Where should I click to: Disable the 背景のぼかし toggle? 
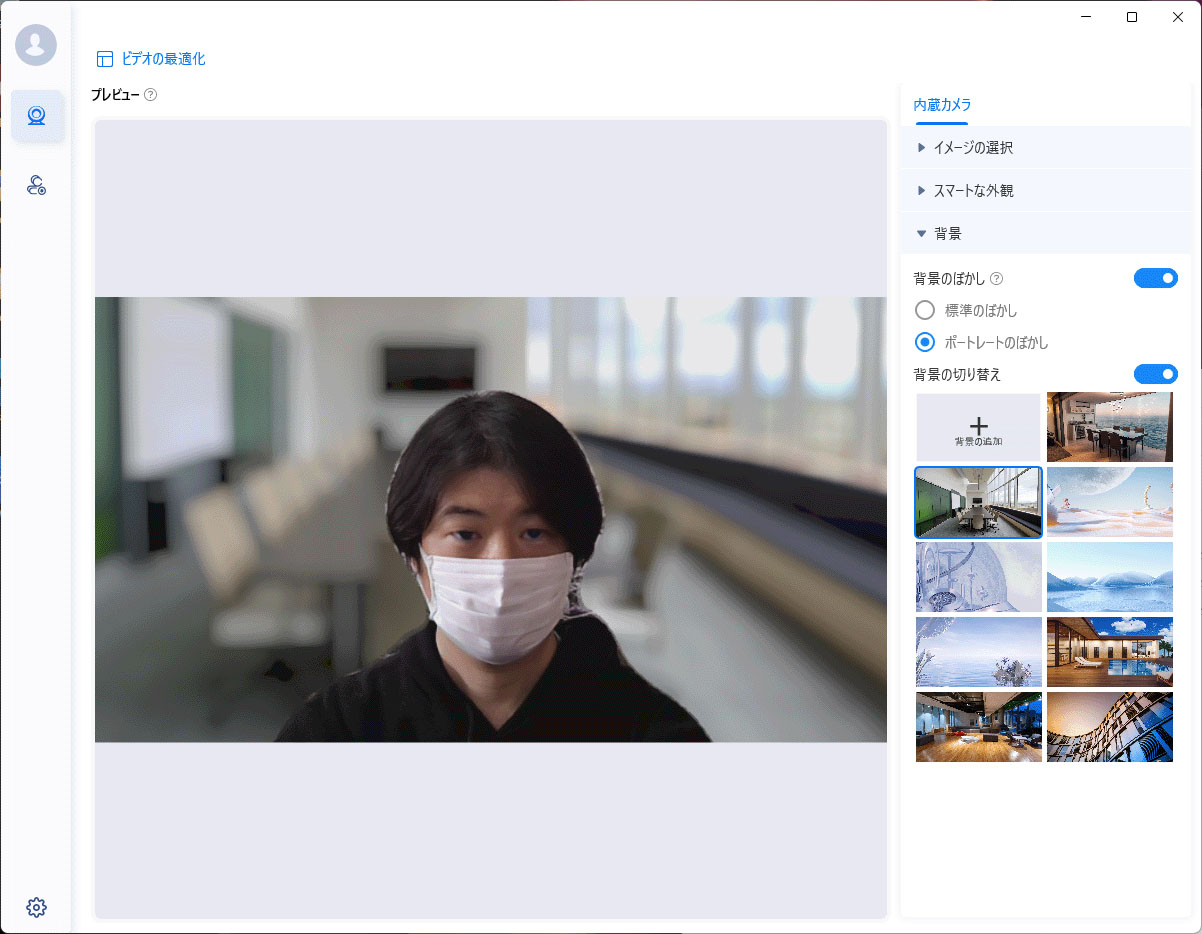(x=1156, y=278)
